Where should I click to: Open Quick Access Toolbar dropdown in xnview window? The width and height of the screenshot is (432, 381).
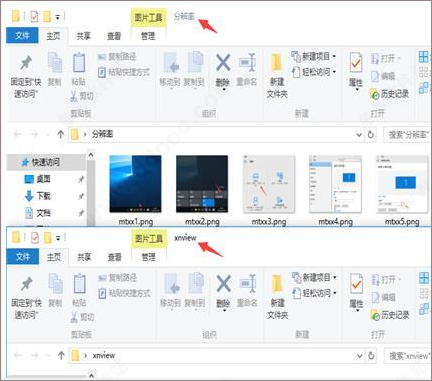click(58, 238)
